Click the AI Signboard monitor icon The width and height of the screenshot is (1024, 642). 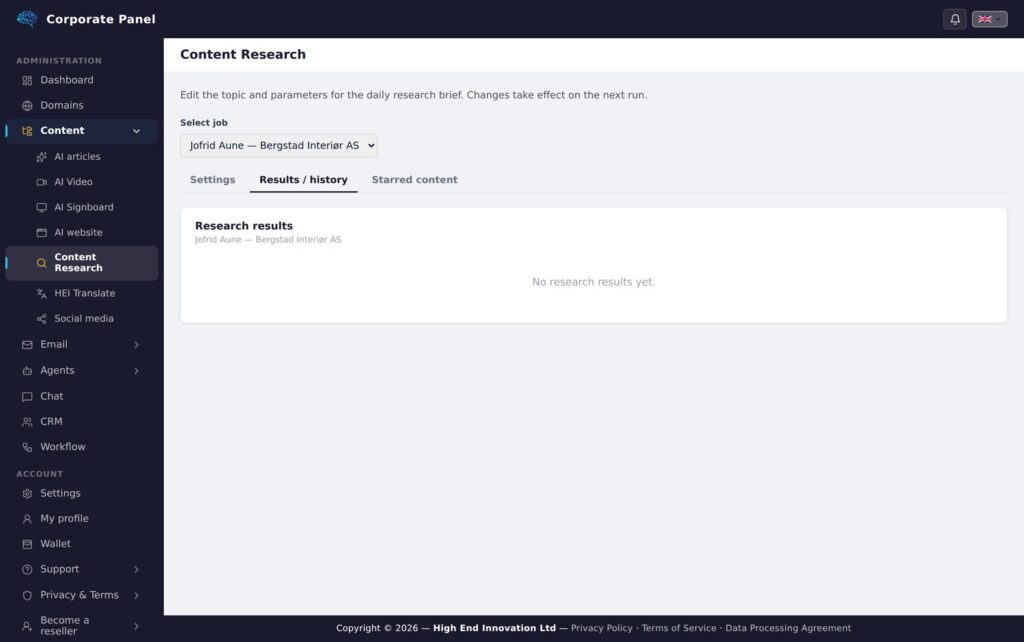click(42, 208)
